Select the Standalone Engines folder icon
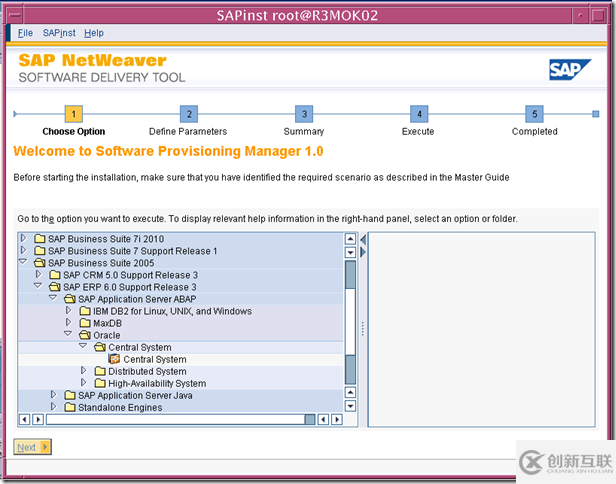The height and width of the screenshot is (484, 616). [70, 407]
